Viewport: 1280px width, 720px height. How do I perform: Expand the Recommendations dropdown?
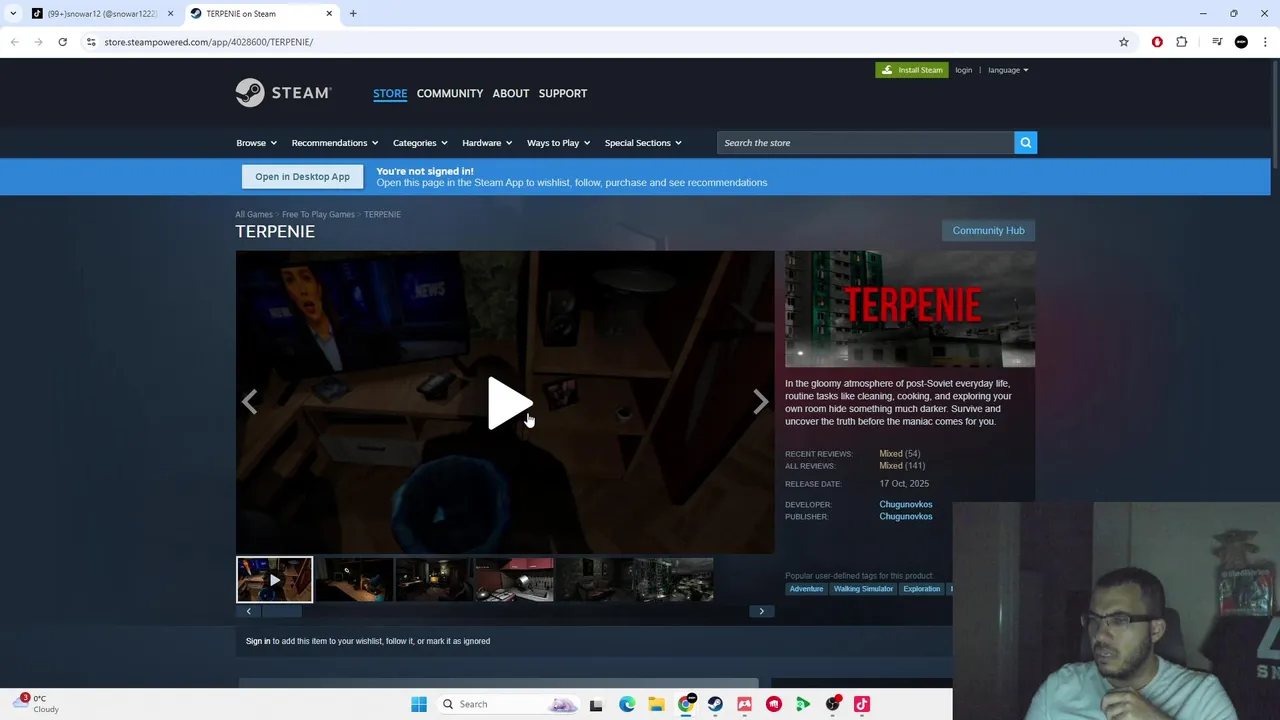pos(335,143)
